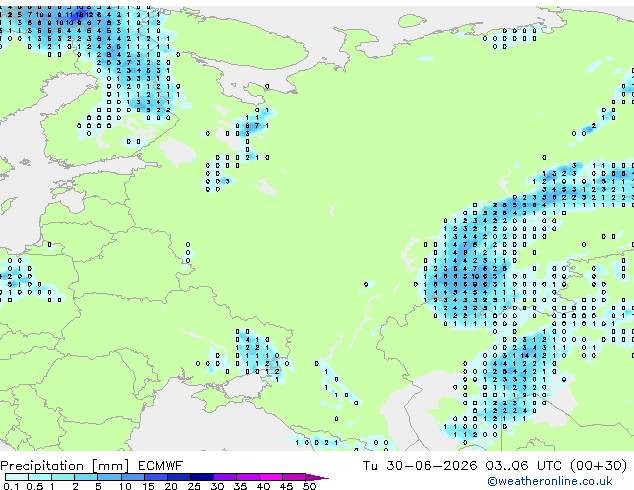The image size is (634, 490).
Task: Click the 25–30 mm navy legend swatch
Action: [x=201, y=477]
